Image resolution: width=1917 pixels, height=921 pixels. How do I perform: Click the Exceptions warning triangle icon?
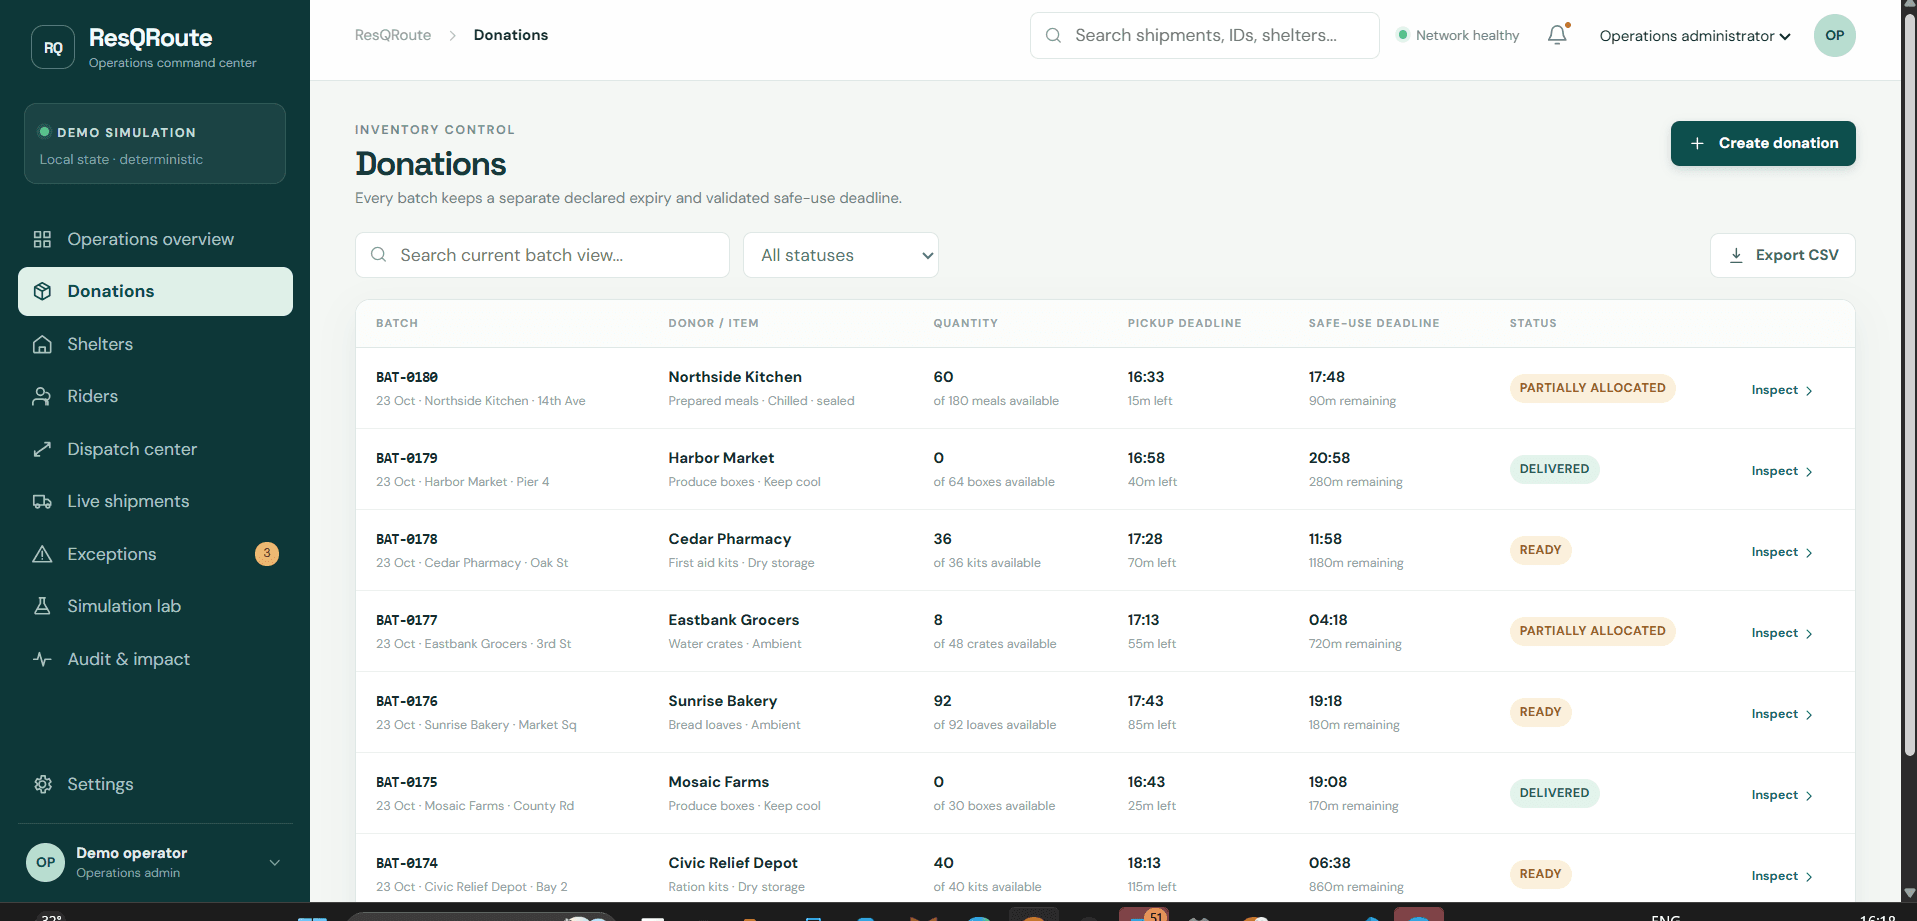[42, 554]
